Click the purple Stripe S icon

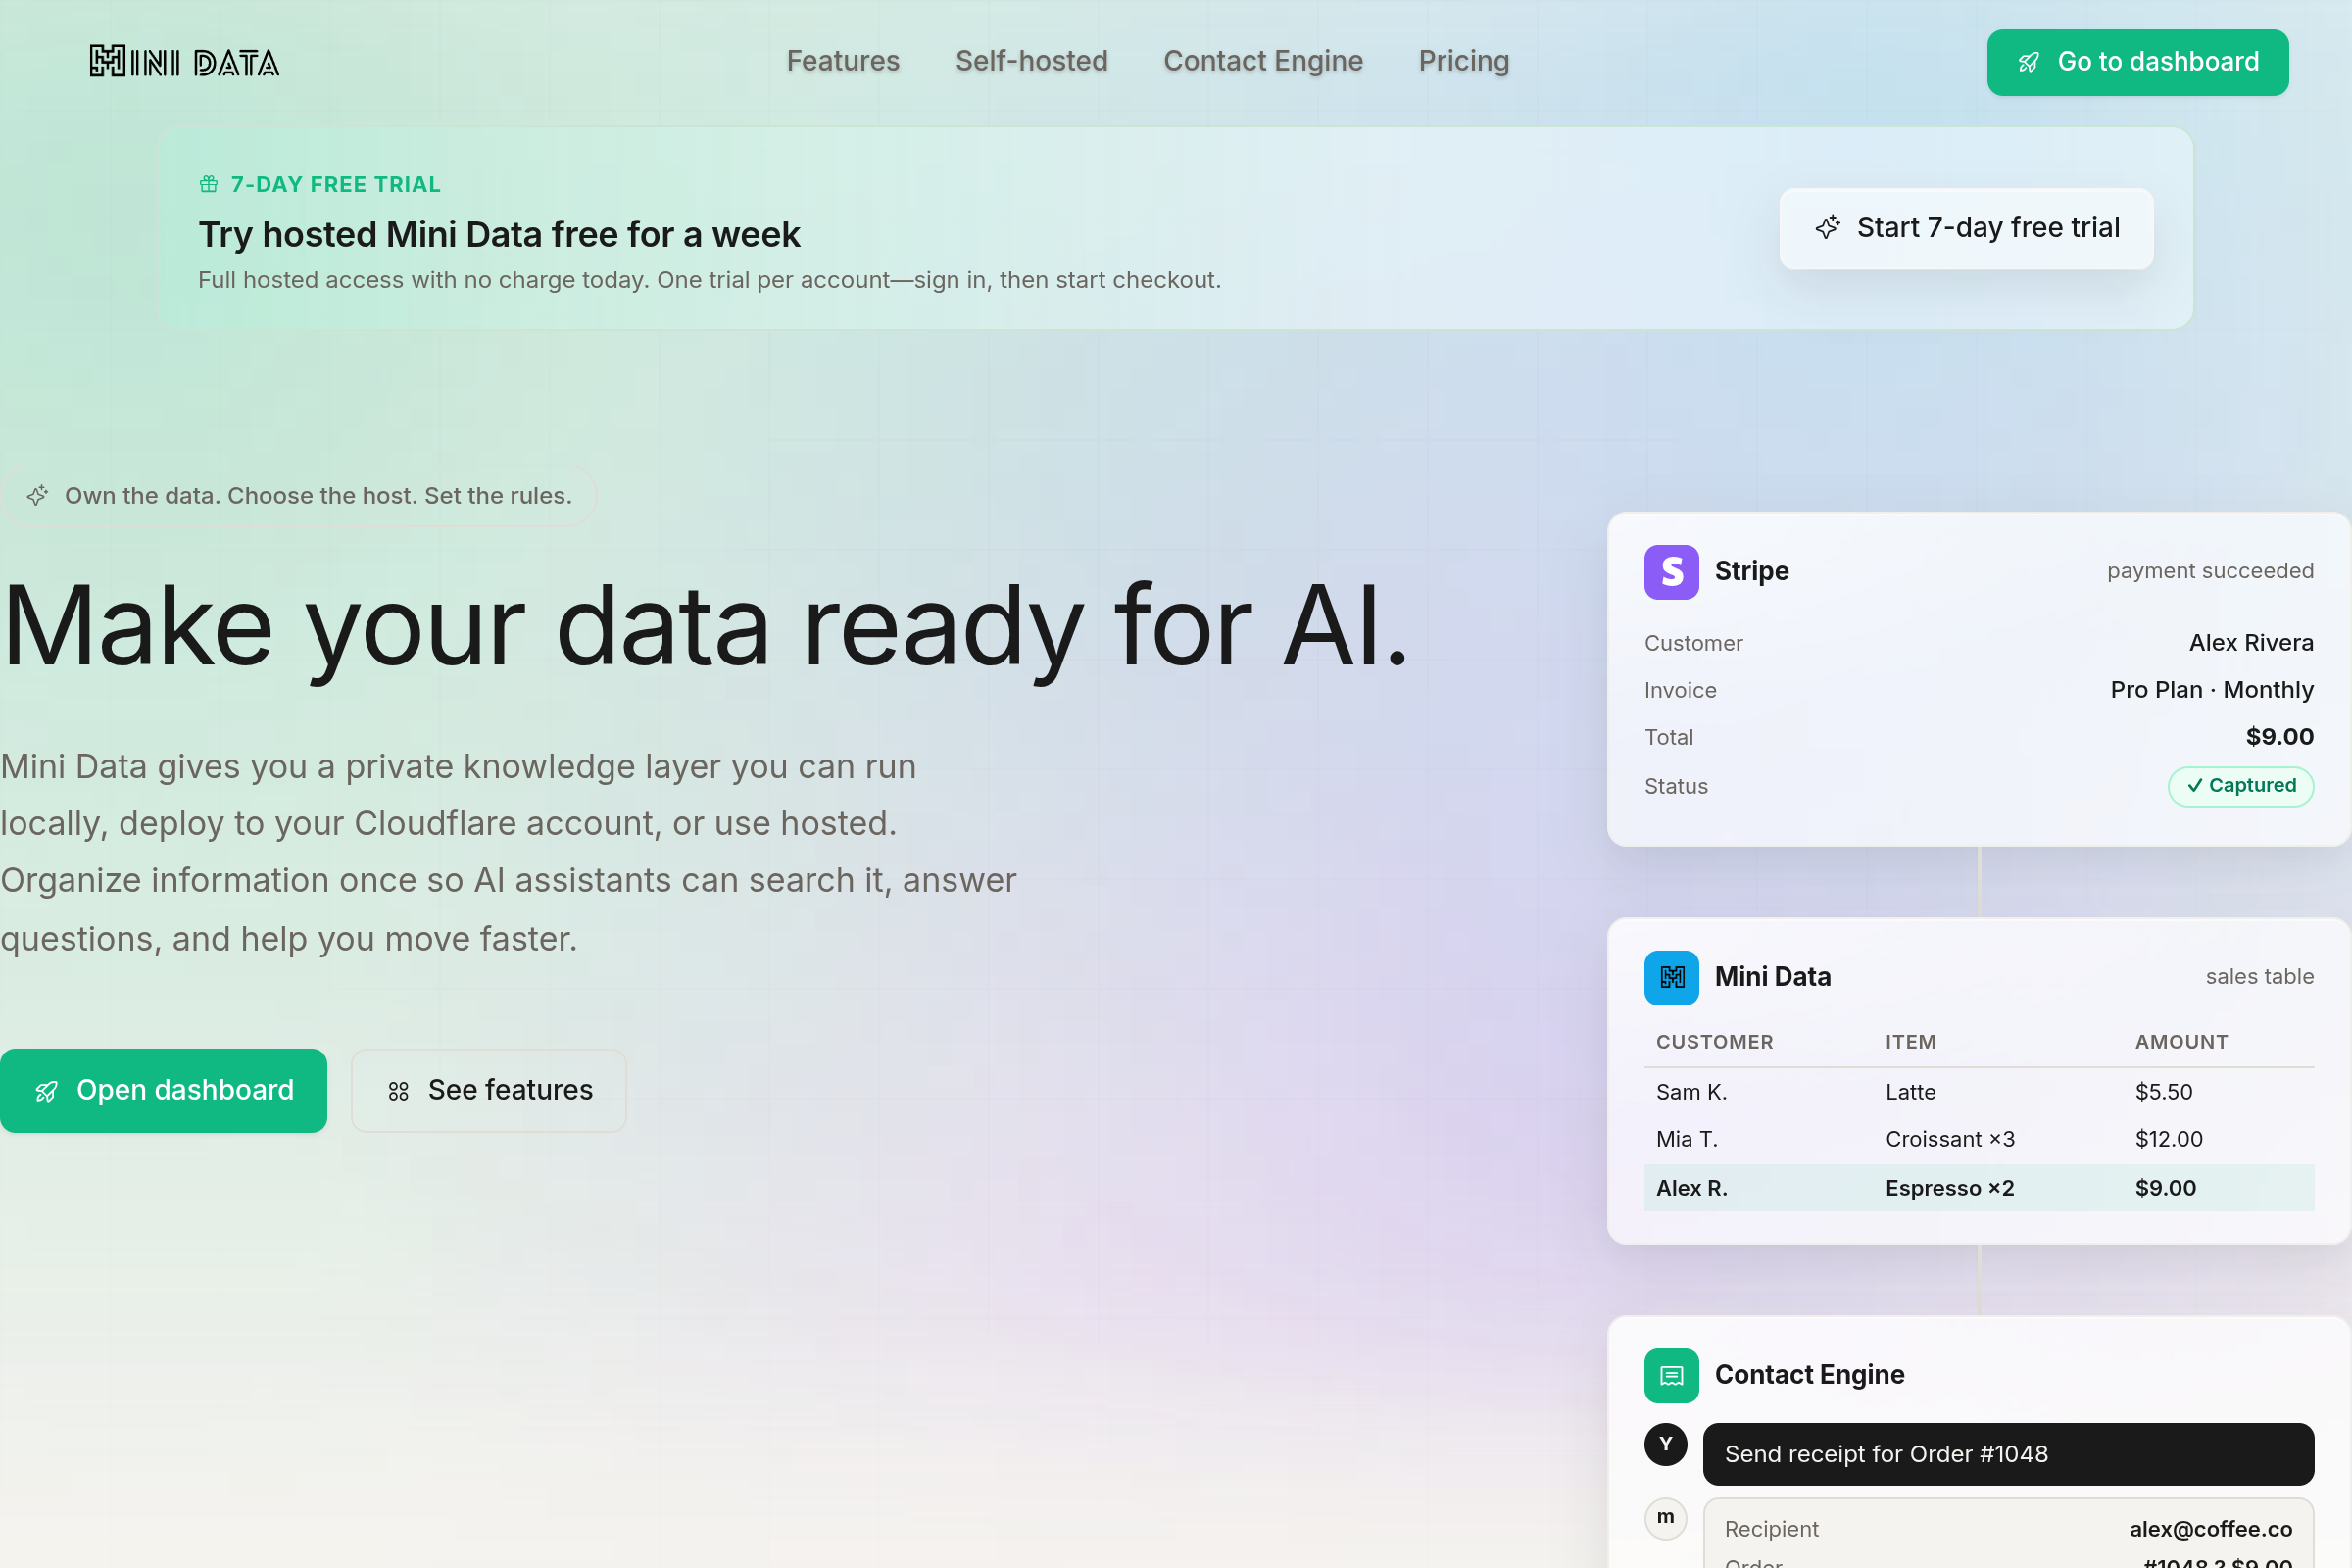tap(1671, 572)
